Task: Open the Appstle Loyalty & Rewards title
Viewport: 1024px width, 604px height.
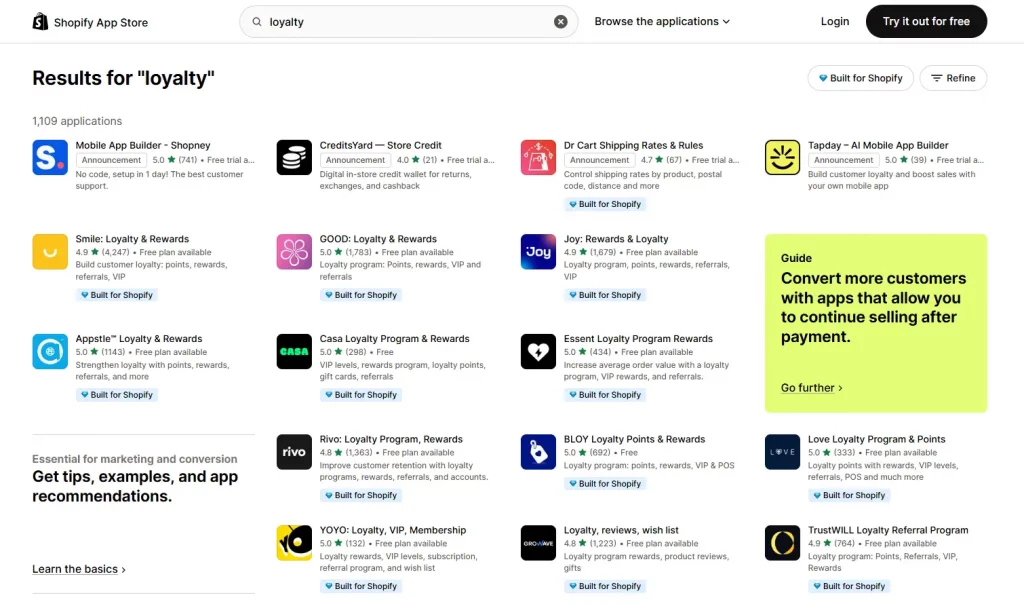Action: 138,339
